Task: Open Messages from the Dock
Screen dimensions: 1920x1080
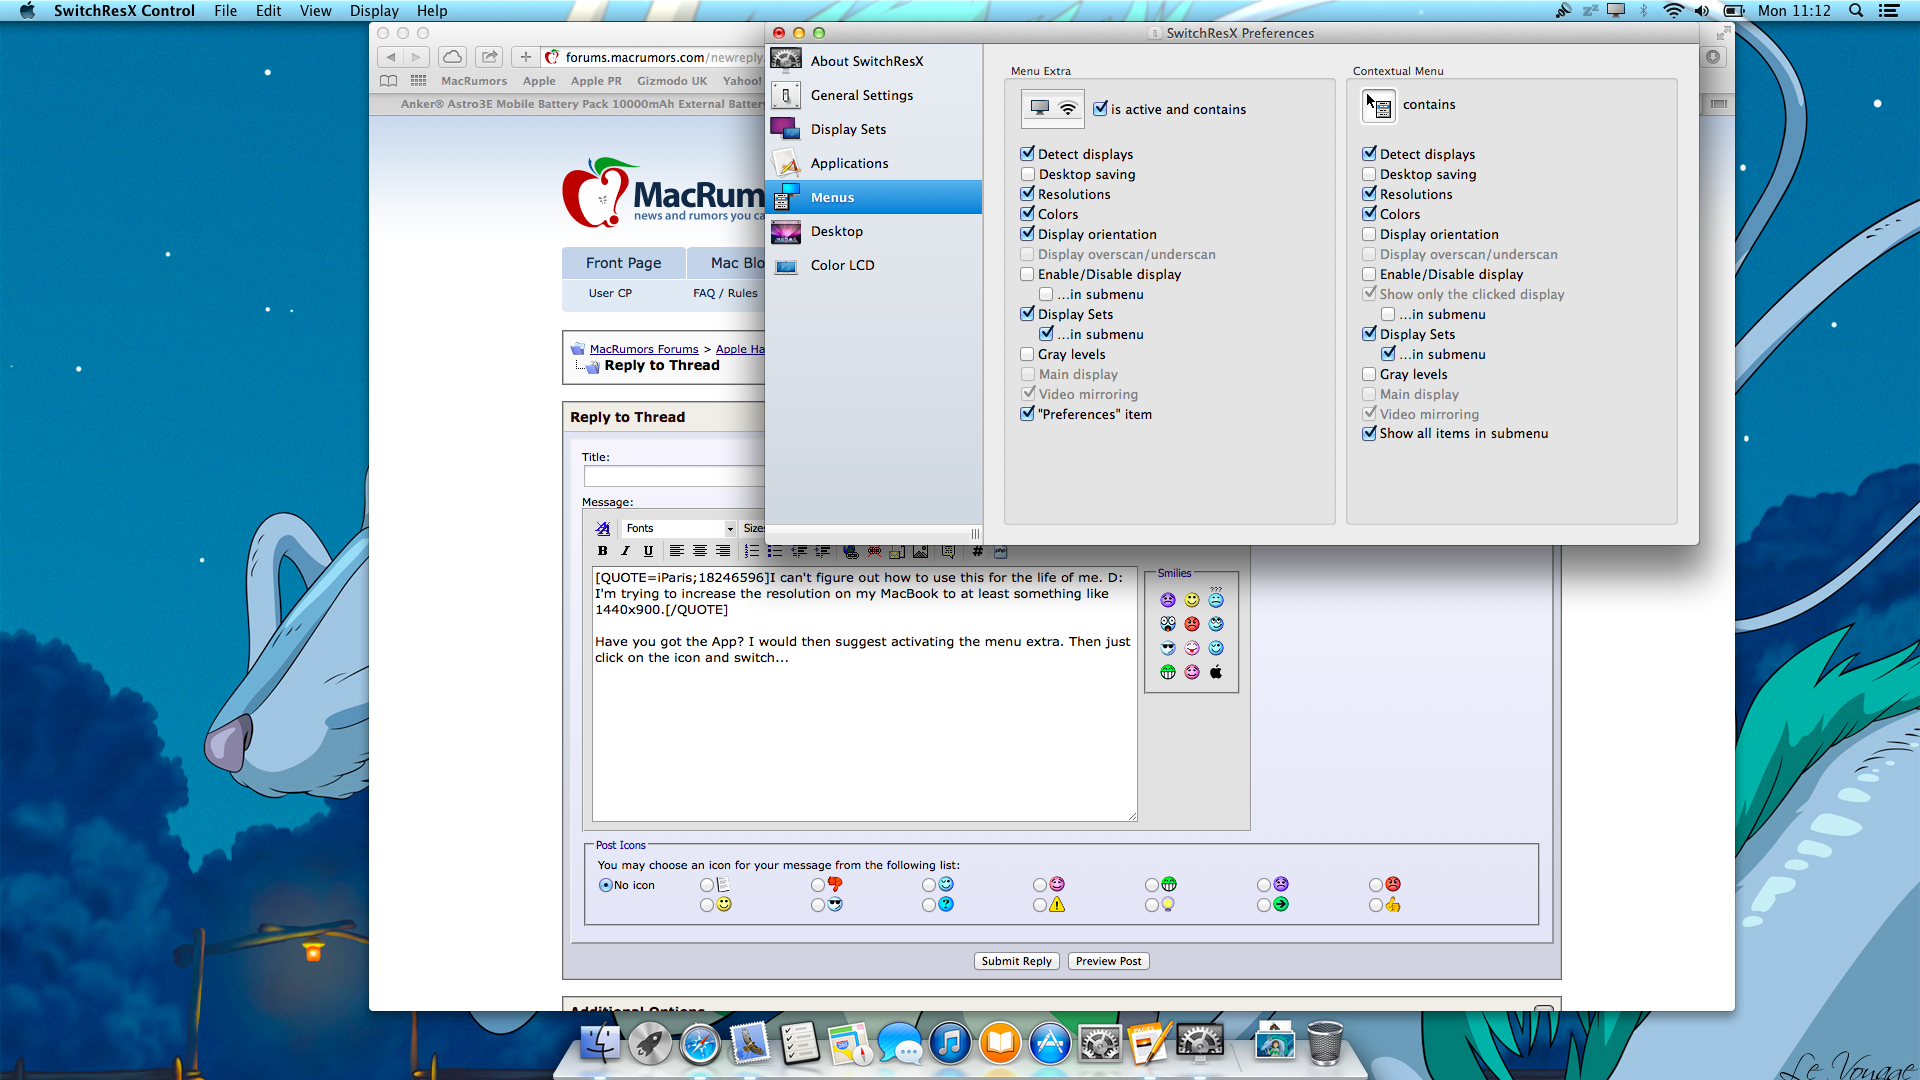Action: coord(900,1044)
